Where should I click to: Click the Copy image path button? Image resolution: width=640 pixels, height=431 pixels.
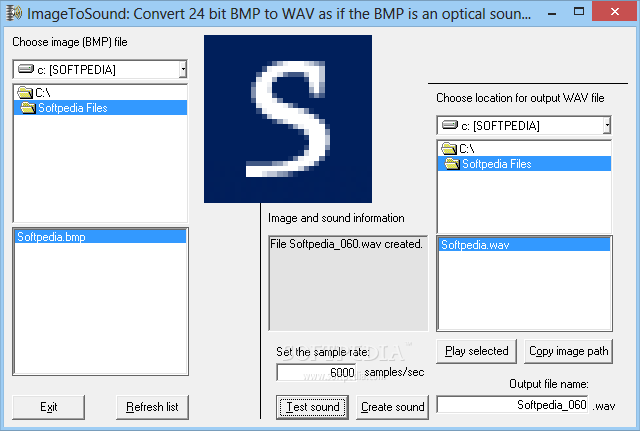pyautogui.click(x=569, y=351)
